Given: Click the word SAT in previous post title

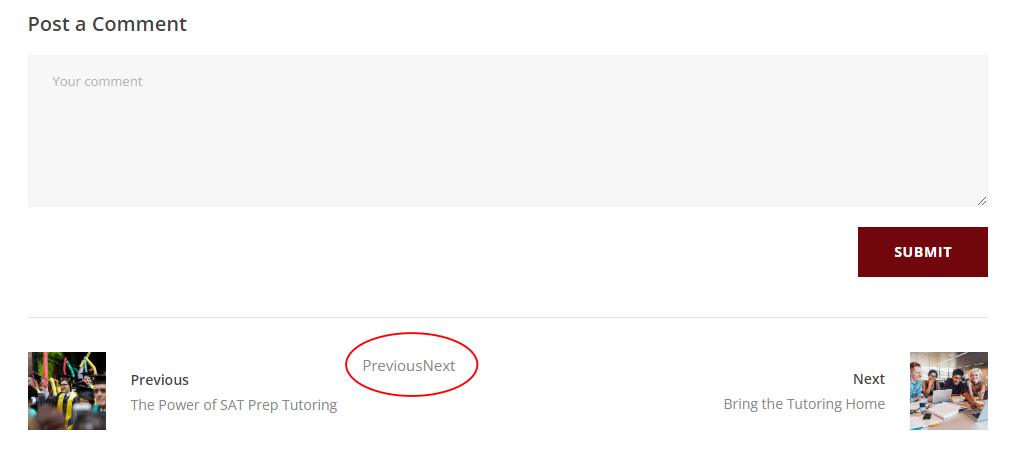Looking at the screenshot, I should click(x=233, y=404).
